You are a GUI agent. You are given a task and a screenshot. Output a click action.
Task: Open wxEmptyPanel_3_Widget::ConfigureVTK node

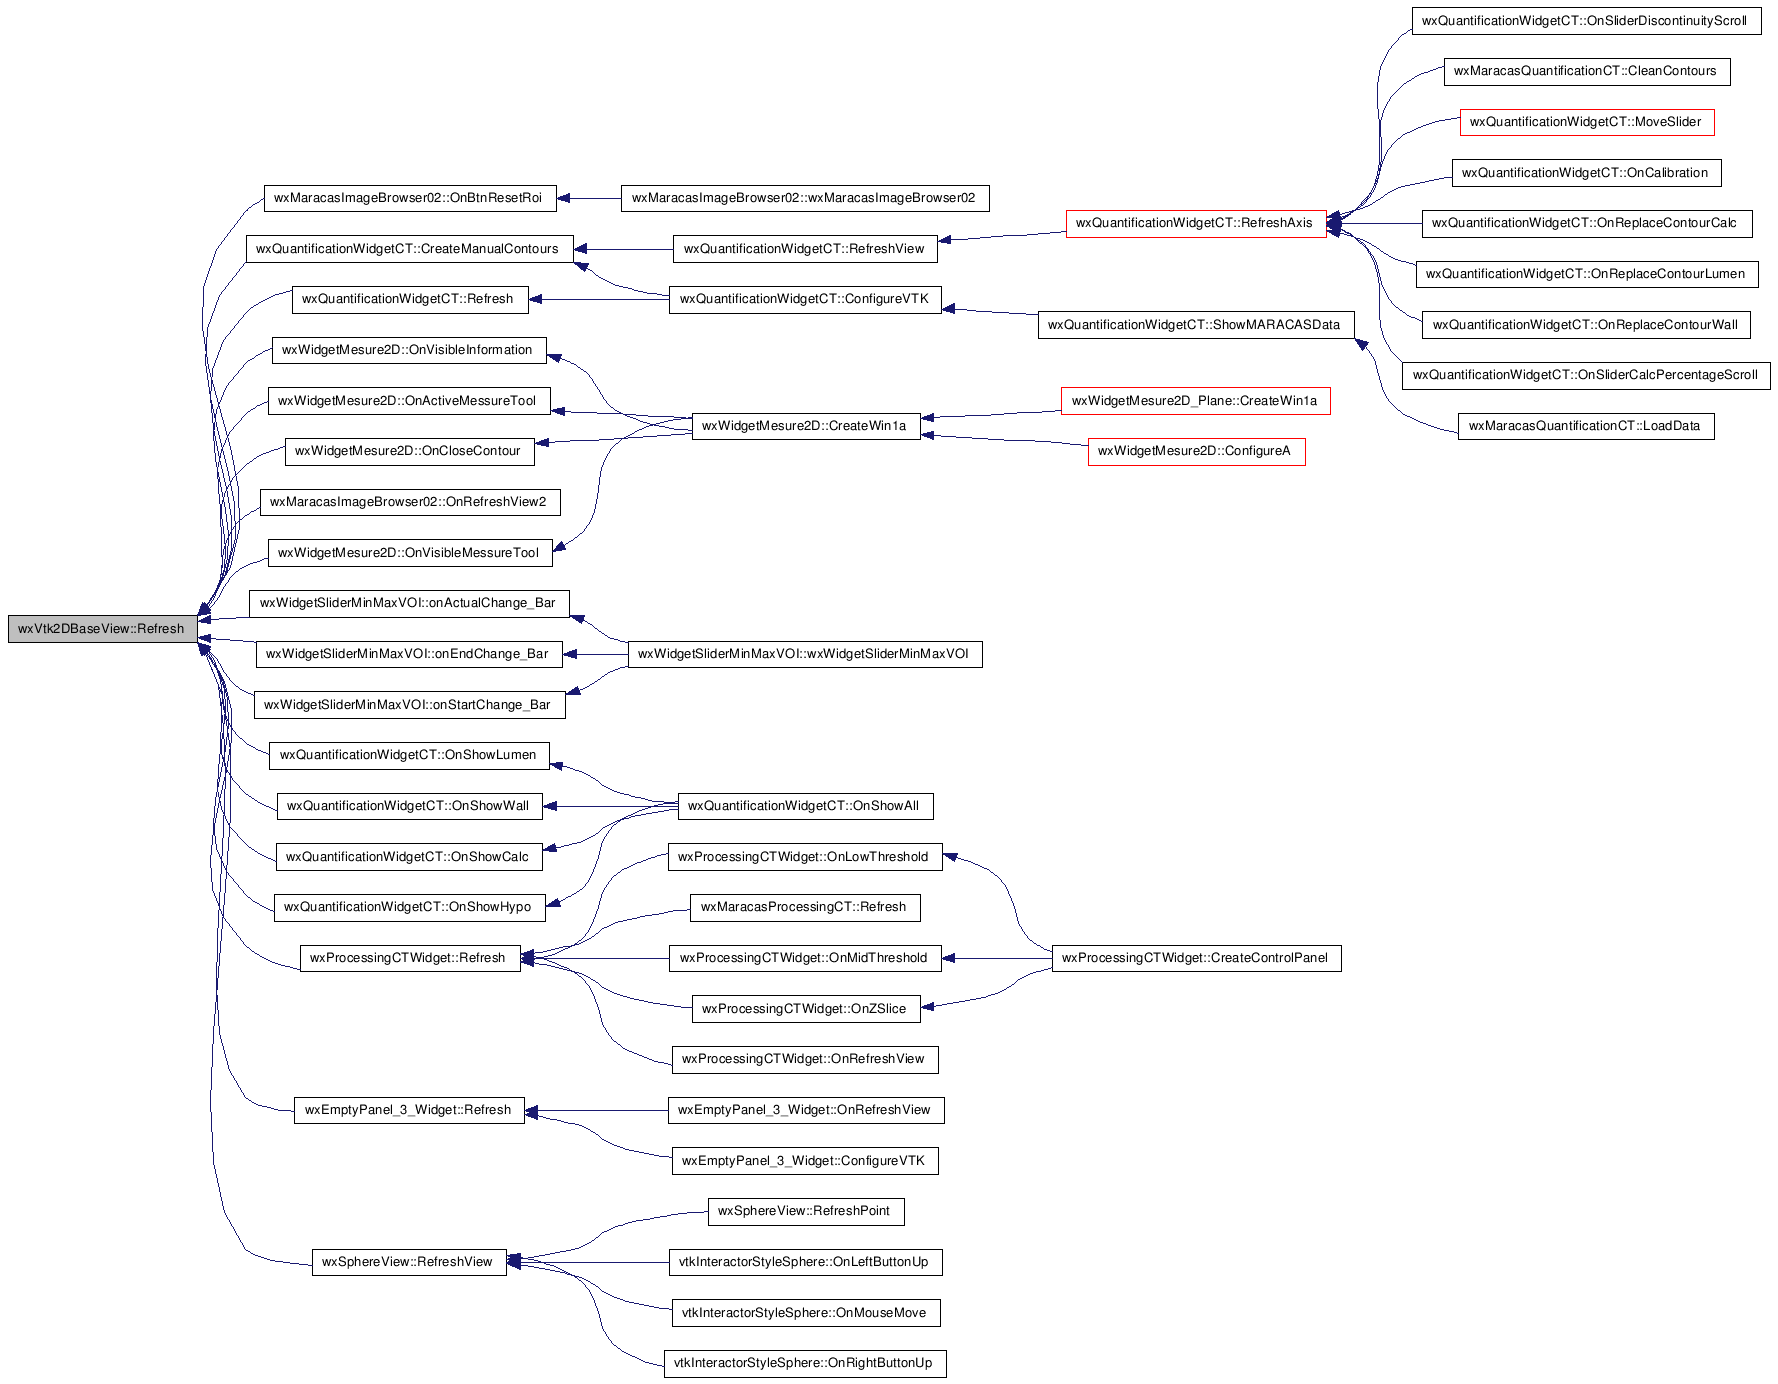click(x=805, y=1161)
